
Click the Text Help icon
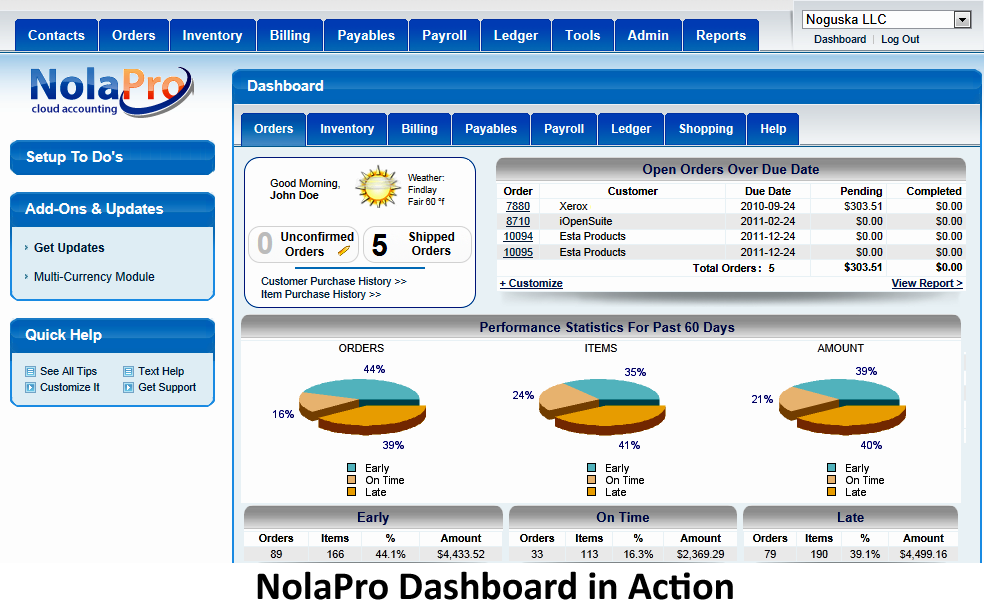click(x=128, y=371)
